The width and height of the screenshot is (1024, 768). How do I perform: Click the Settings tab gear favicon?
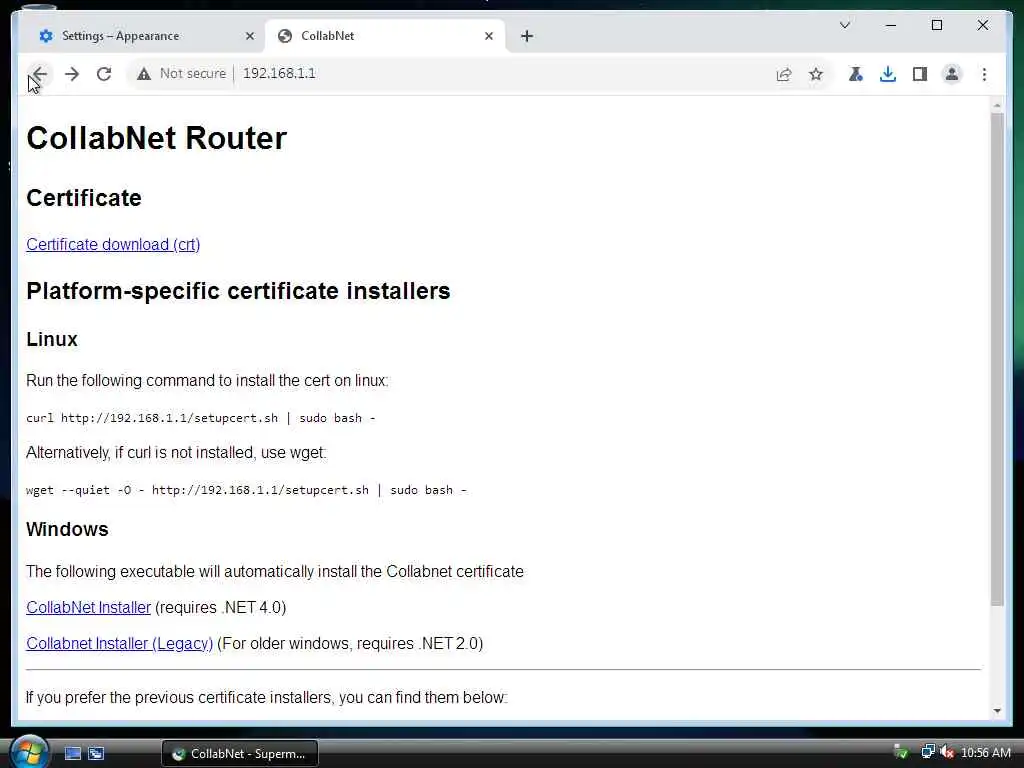pyautogui.click(x=46, y=36)
